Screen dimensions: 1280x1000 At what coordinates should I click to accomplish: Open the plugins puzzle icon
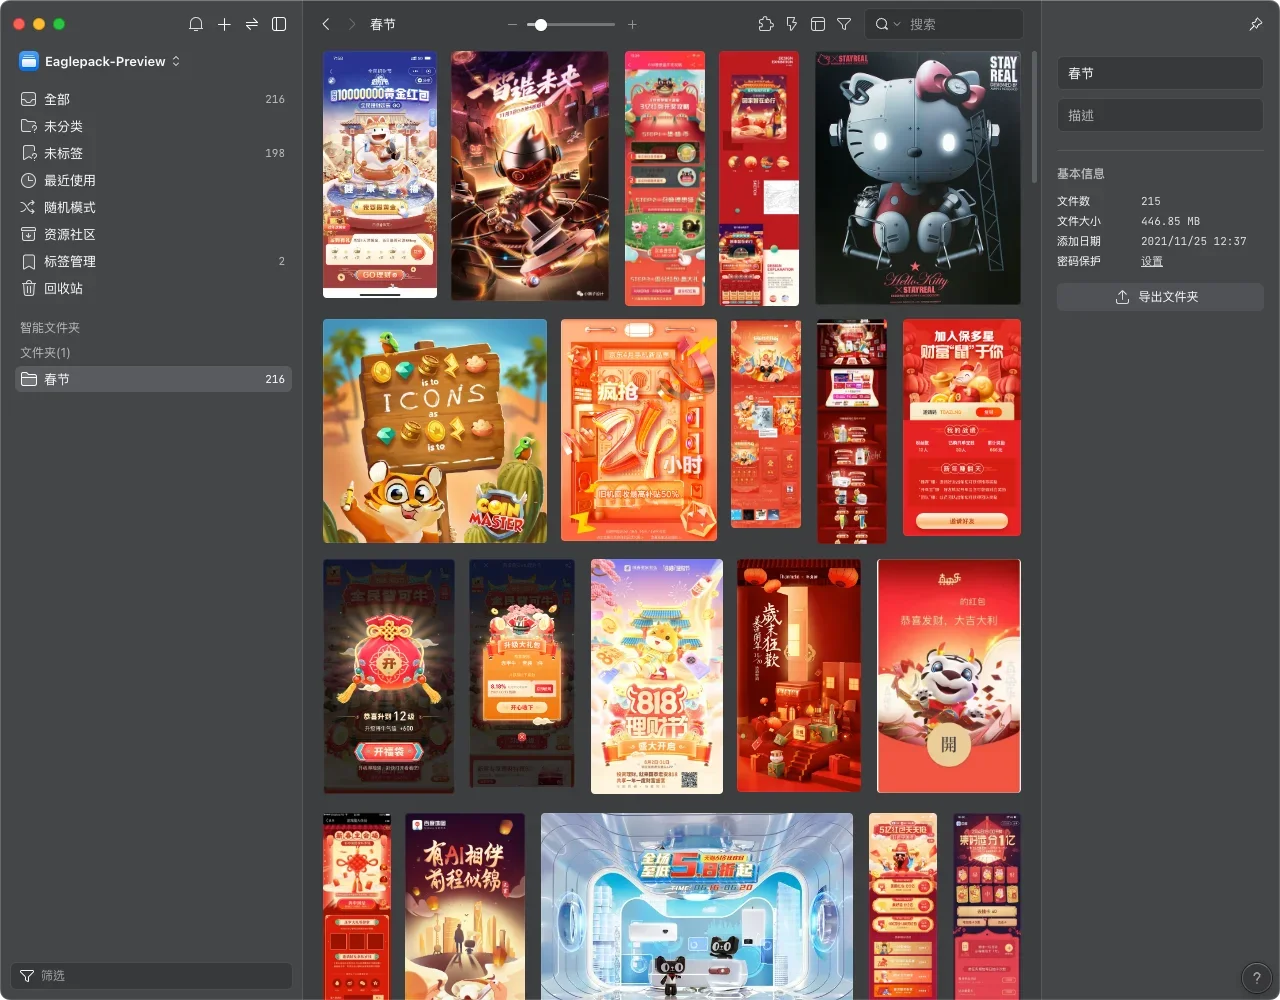[766, 24]
